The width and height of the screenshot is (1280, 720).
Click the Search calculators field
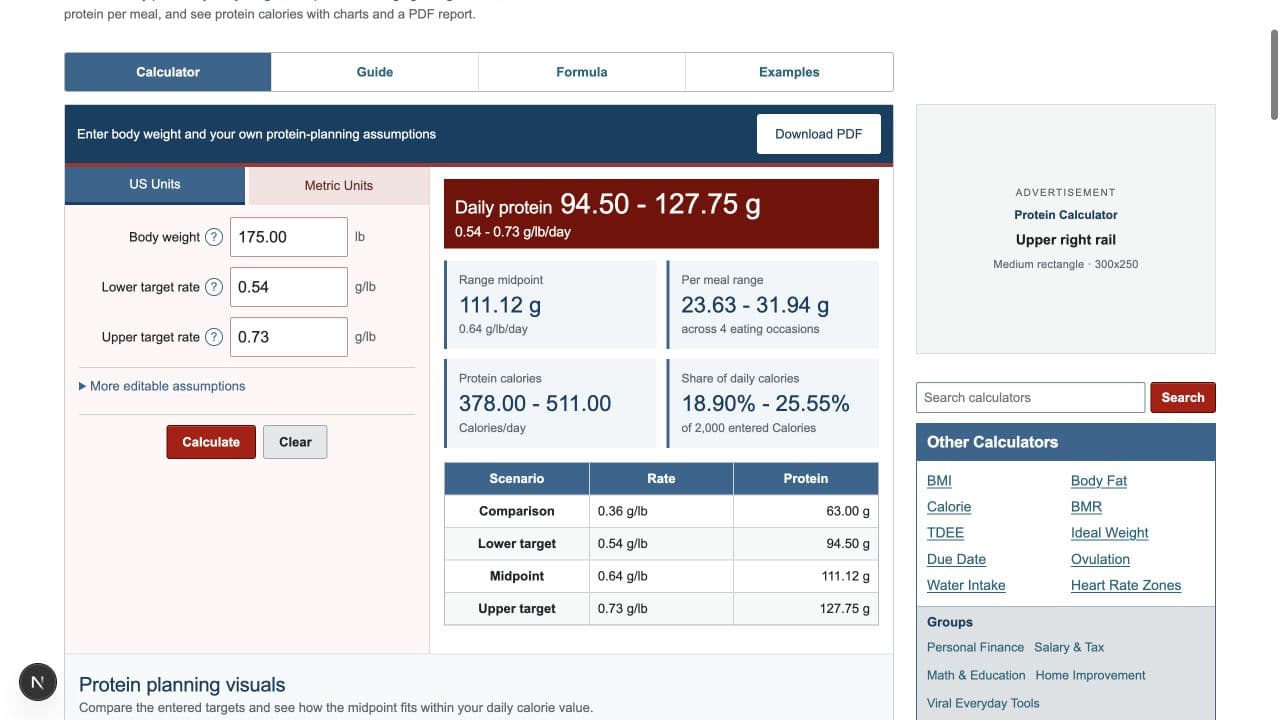pos(1030,397)
